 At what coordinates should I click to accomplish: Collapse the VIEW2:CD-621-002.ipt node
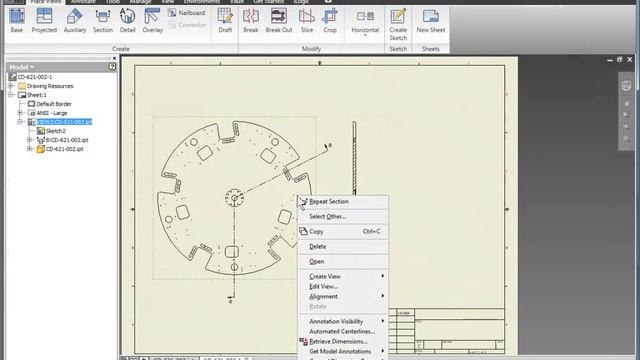click(x=20, y=122)
